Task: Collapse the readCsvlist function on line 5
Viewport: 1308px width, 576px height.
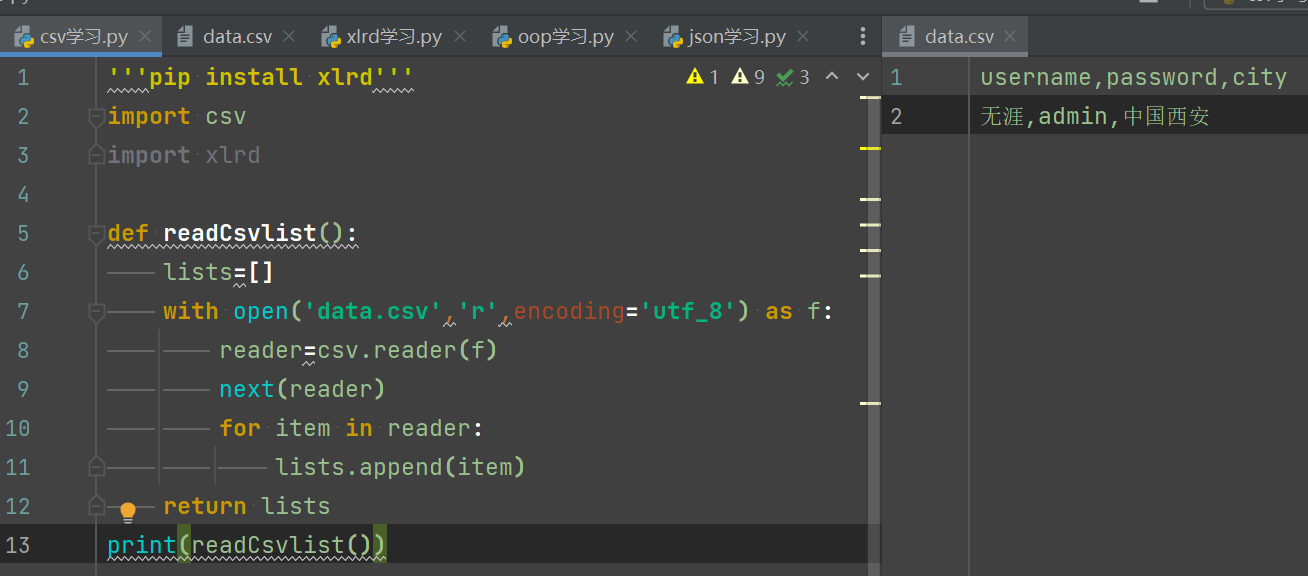Action: pyautogui.click(x=96, y=234)
